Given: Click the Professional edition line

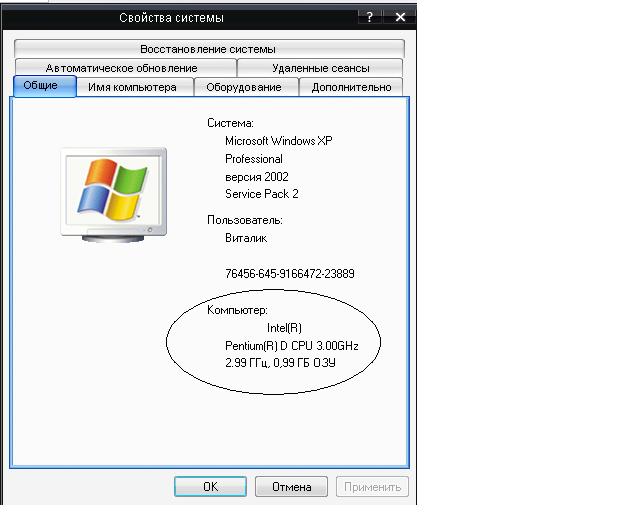Looking at the screenshot, I should point(253,159).
